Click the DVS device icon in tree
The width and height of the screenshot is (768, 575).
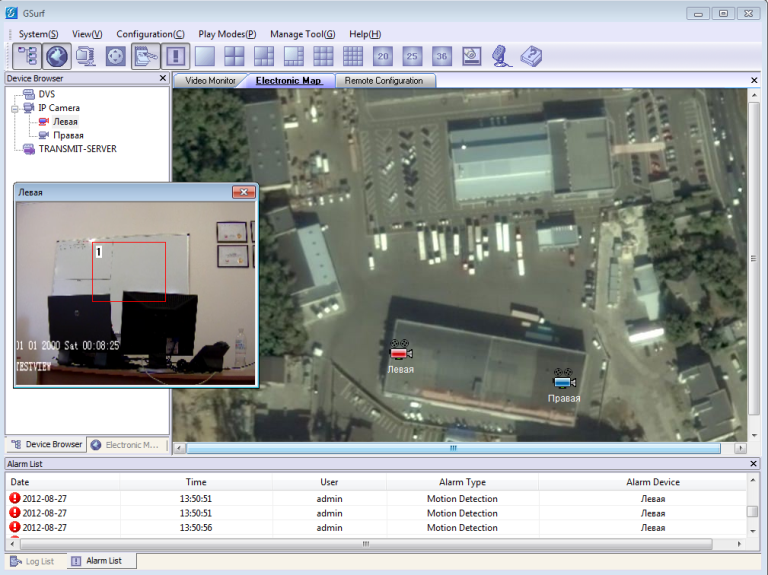pyautogui.click(x=29, y=94)
